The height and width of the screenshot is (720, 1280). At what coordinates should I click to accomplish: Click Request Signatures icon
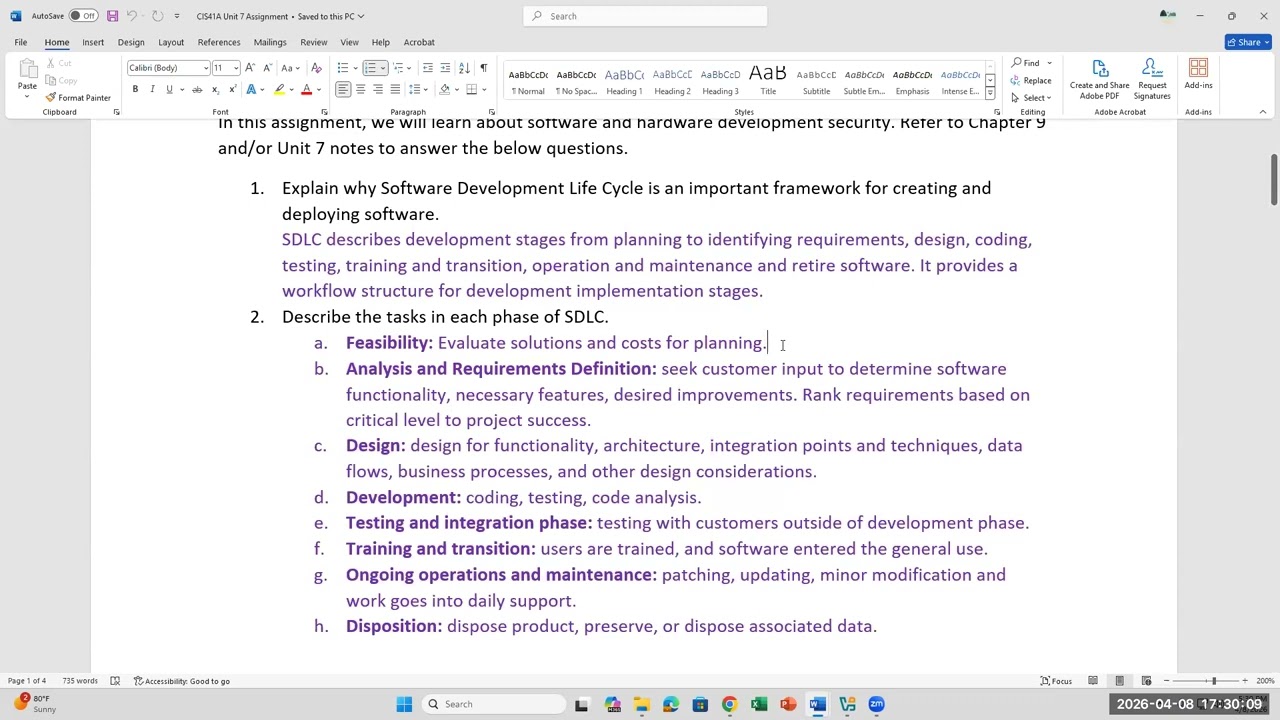pyautogui.click(x=1152, y=79)
